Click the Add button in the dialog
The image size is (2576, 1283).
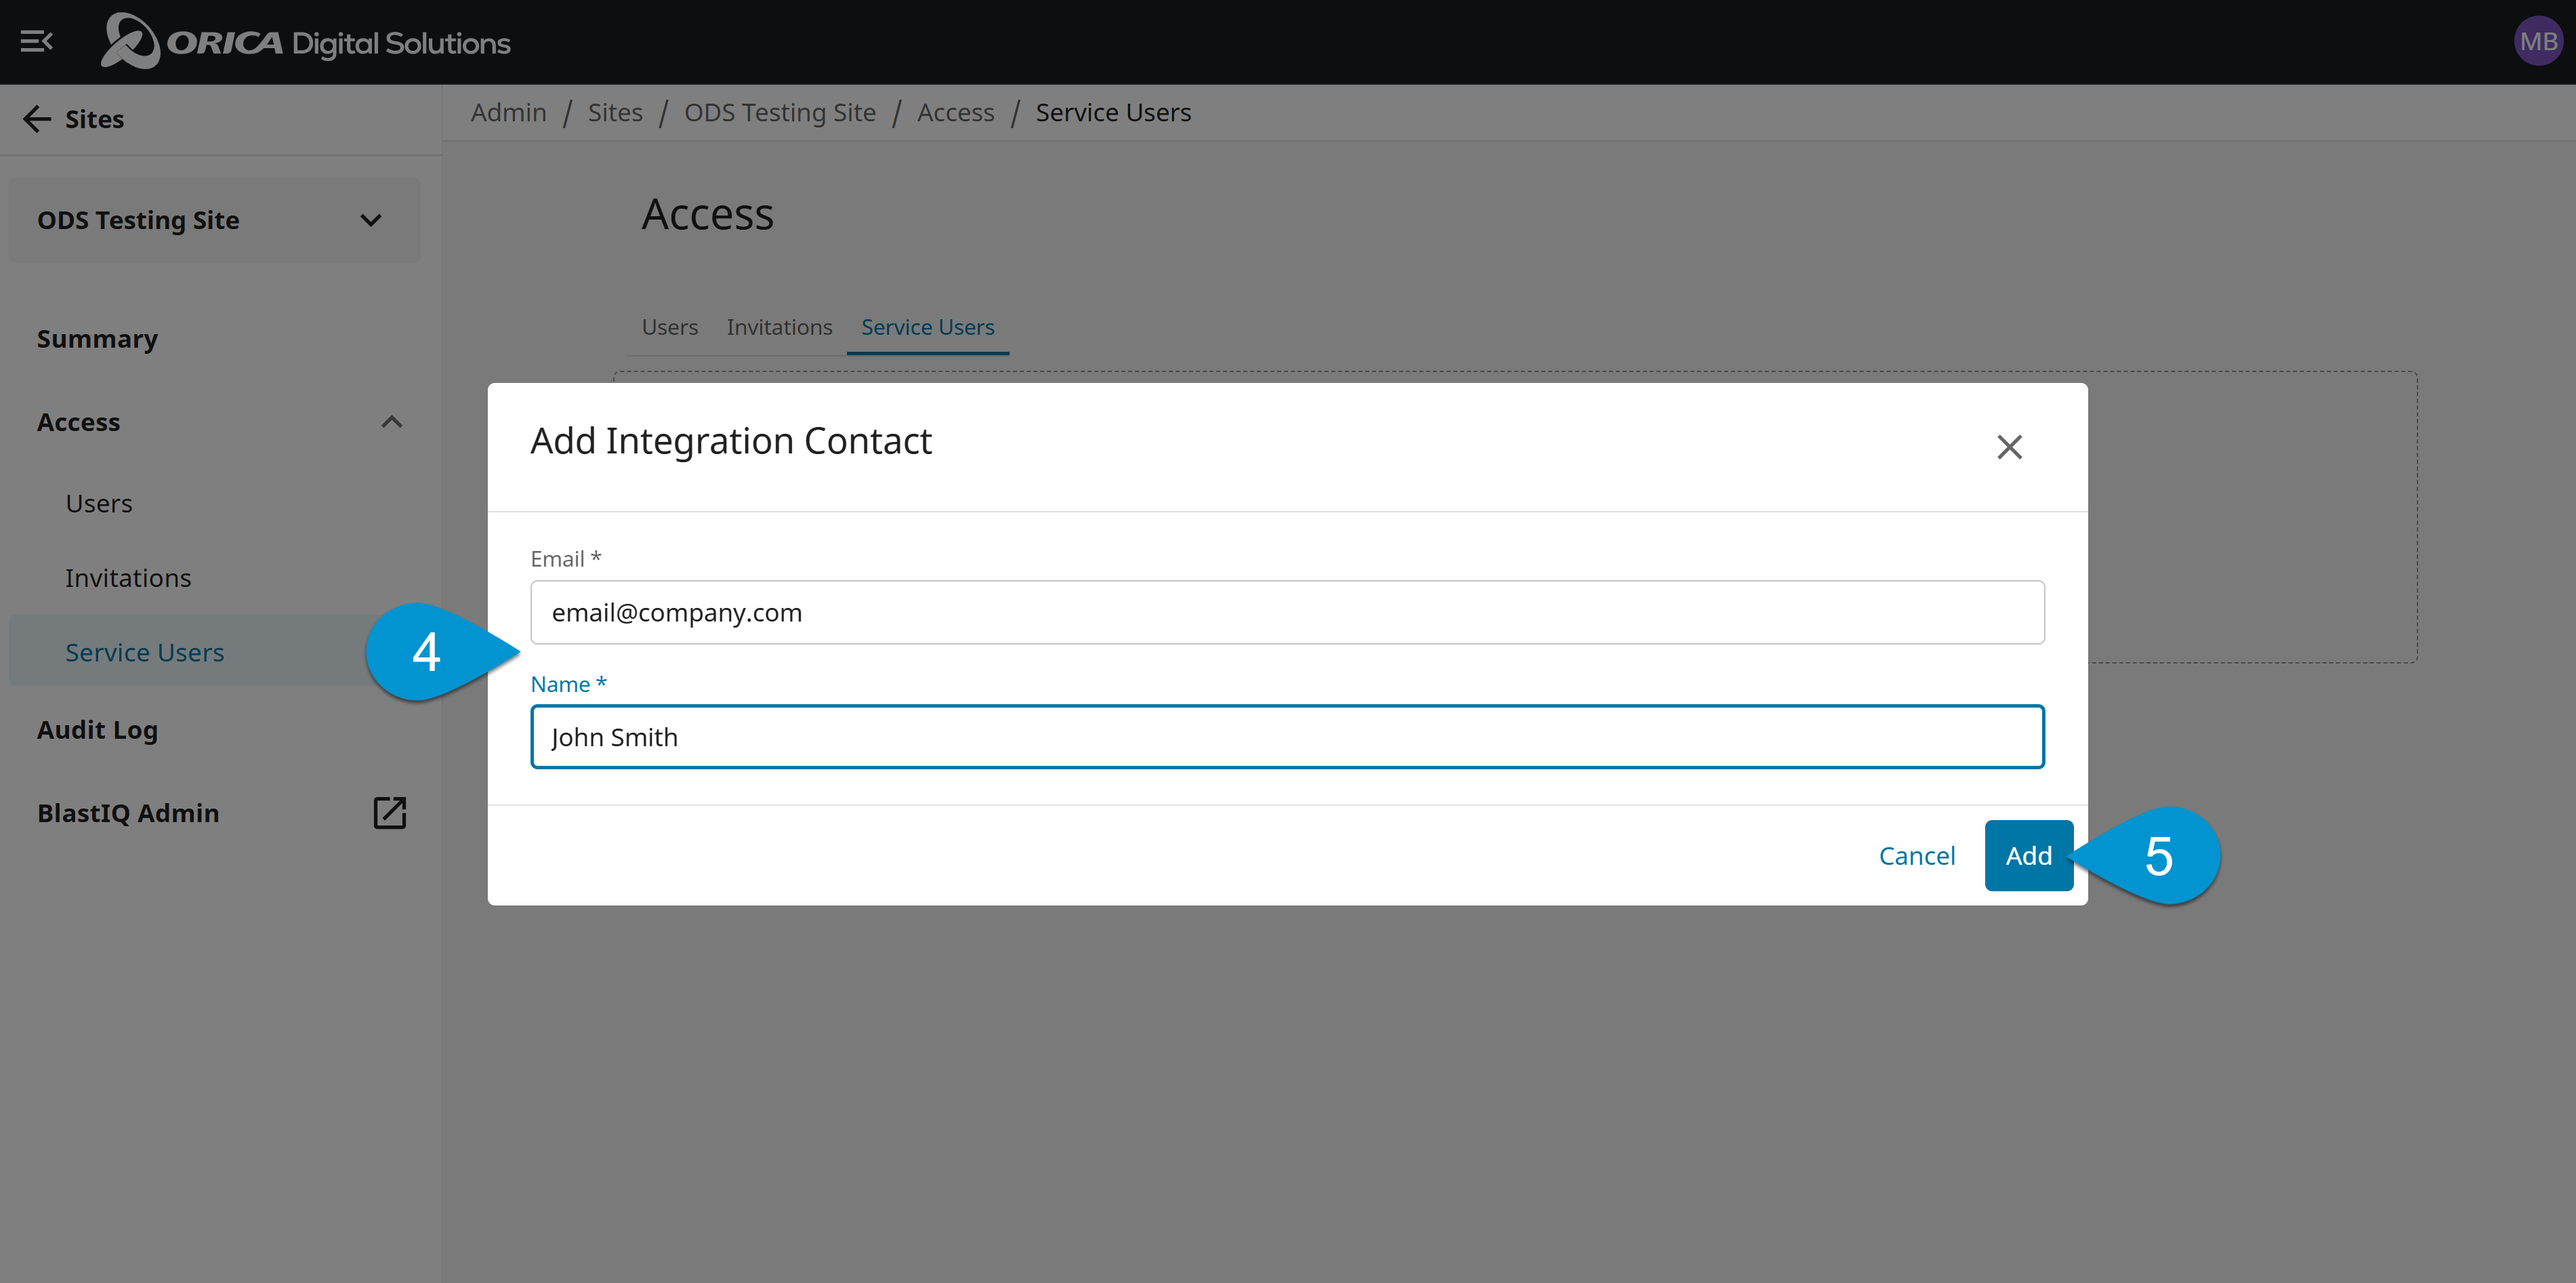(2028, 856)
